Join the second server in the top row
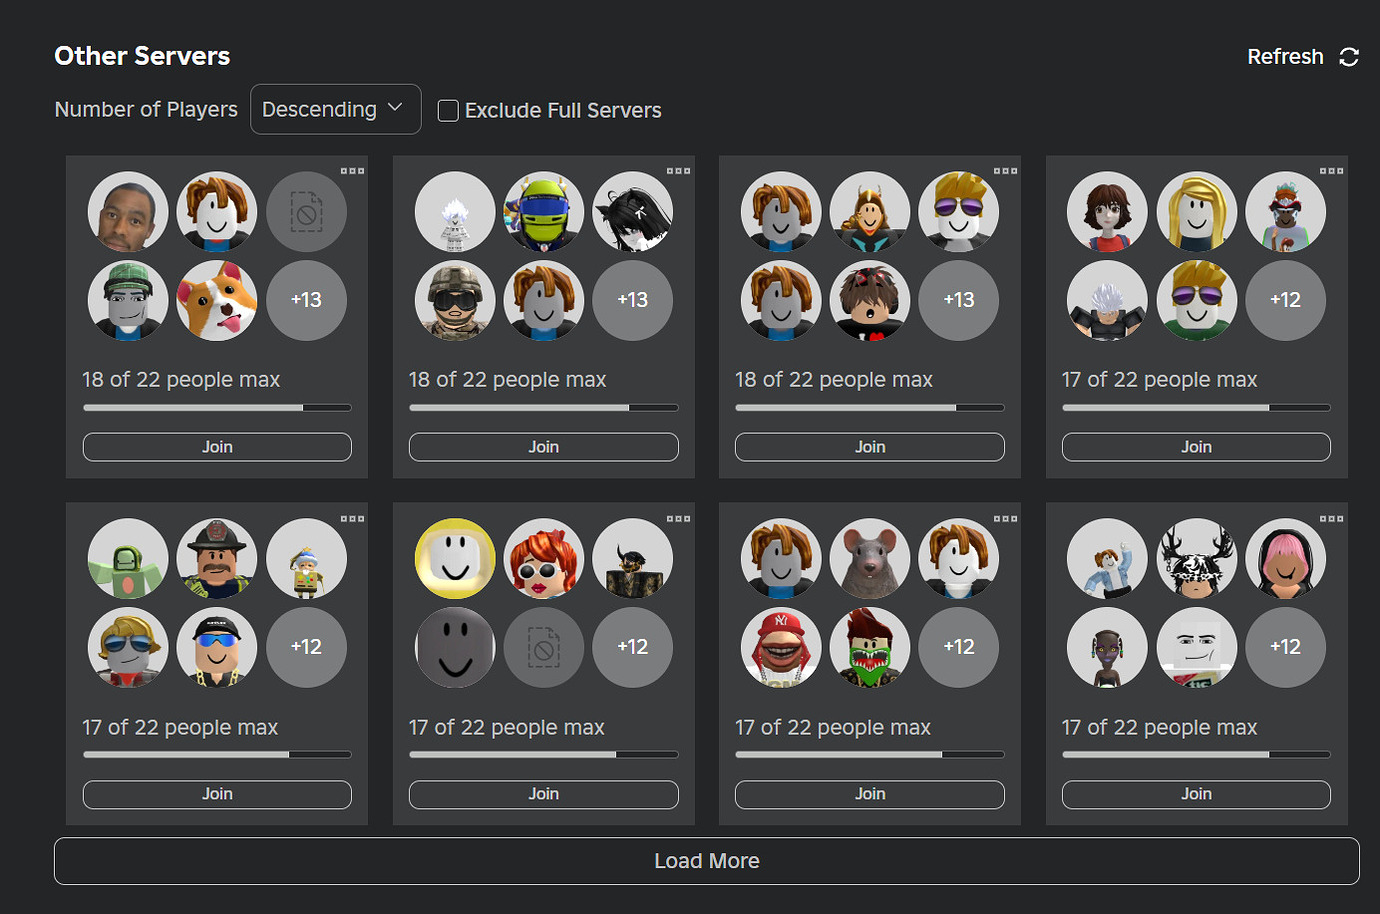 click(x=543, y=446)
